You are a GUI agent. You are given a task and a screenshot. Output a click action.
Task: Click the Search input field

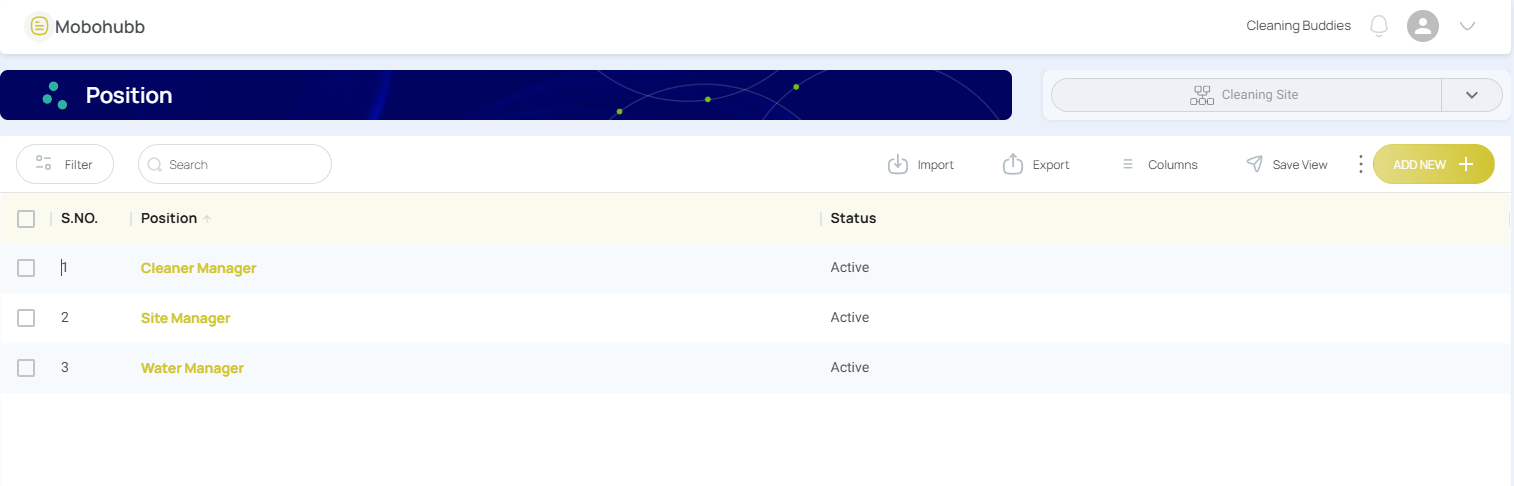pyautogui.click(x=235, y=164)
